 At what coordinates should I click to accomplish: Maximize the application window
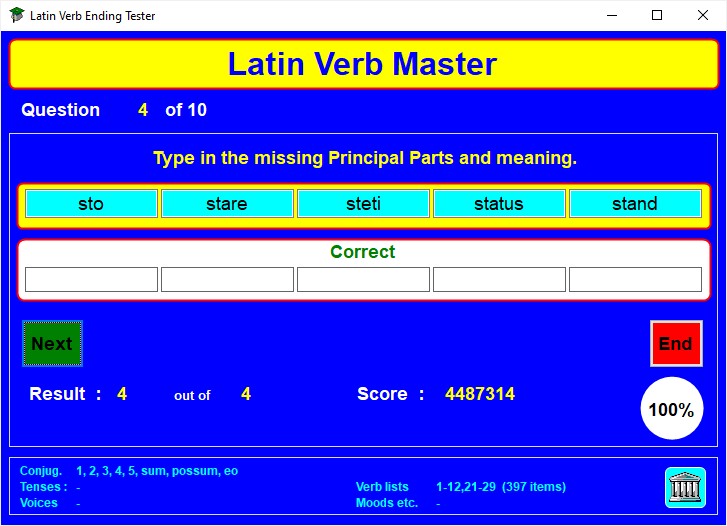click(657, 15)
